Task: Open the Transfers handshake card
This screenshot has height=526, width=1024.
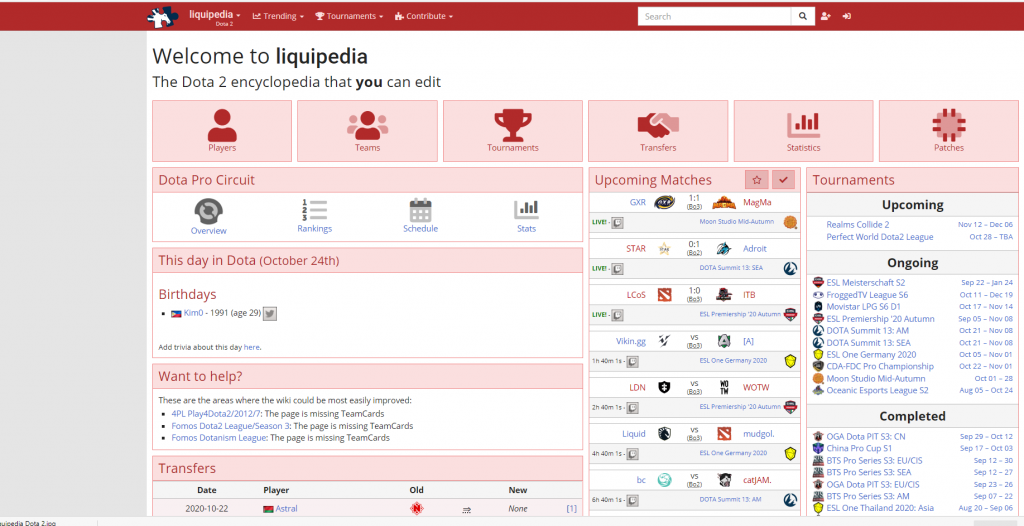Action: pyautogui.click(x=658, y=131)
